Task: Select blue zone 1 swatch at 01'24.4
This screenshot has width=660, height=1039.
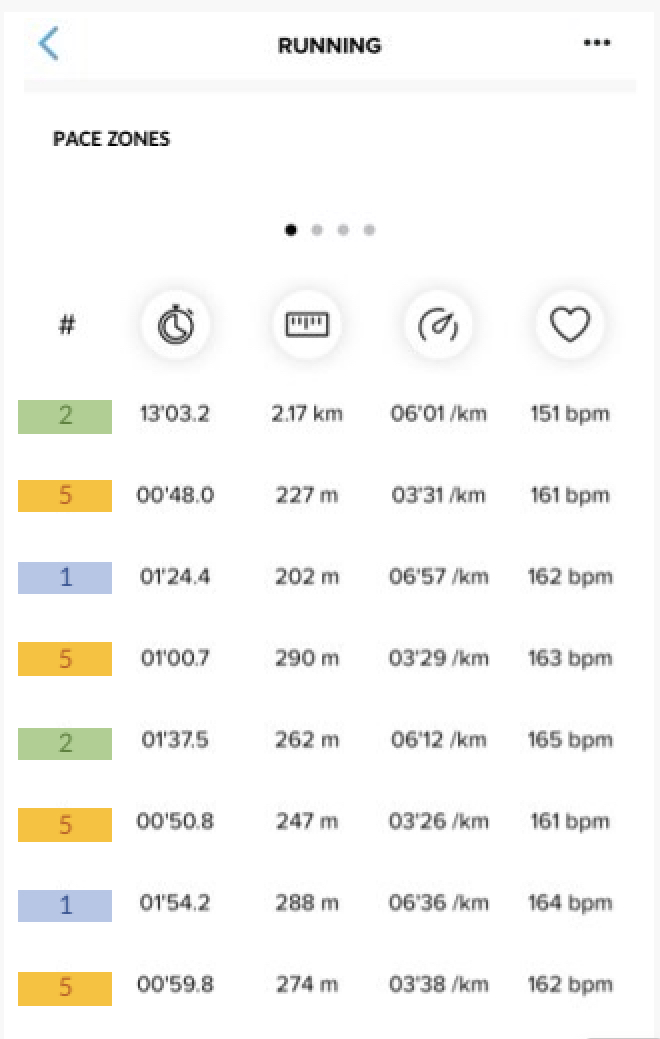Action: point(65,578)
